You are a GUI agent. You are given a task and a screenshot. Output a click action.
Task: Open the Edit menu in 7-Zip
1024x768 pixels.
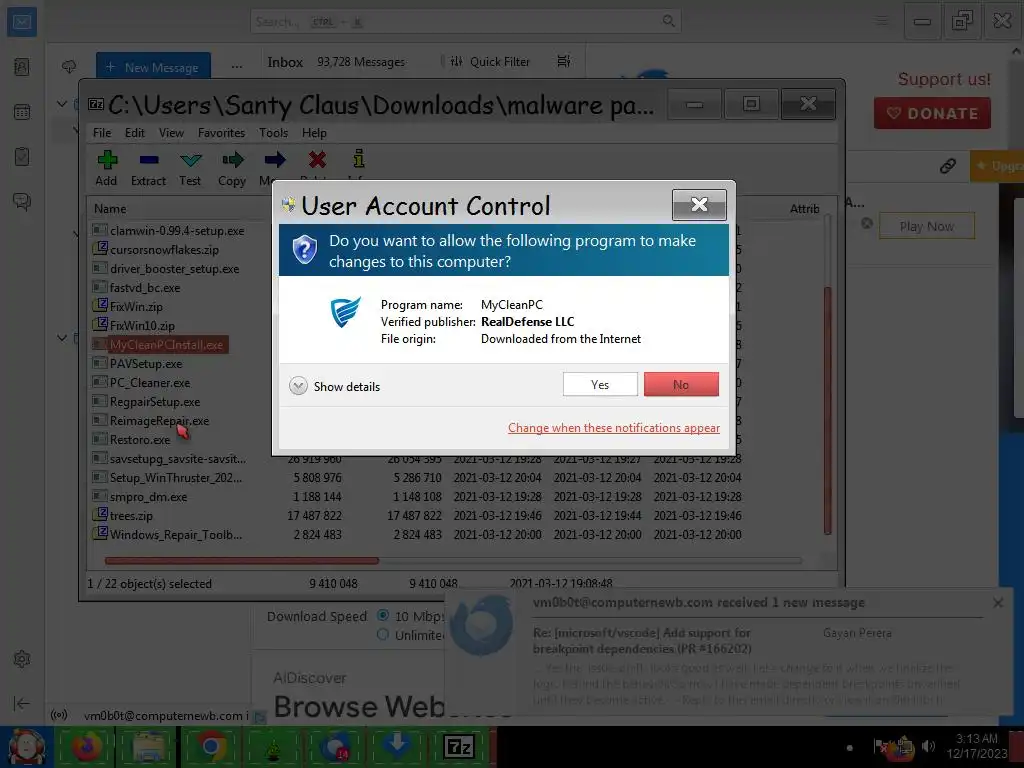[135, 133]
